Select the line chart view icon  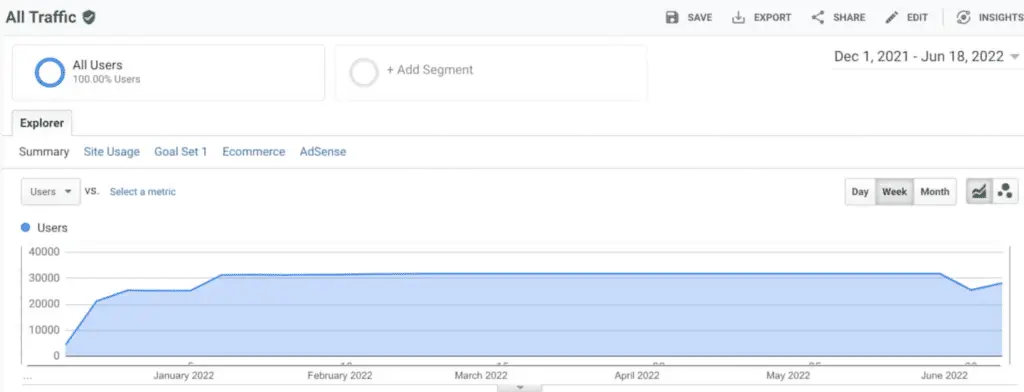(x=979, y=191)
